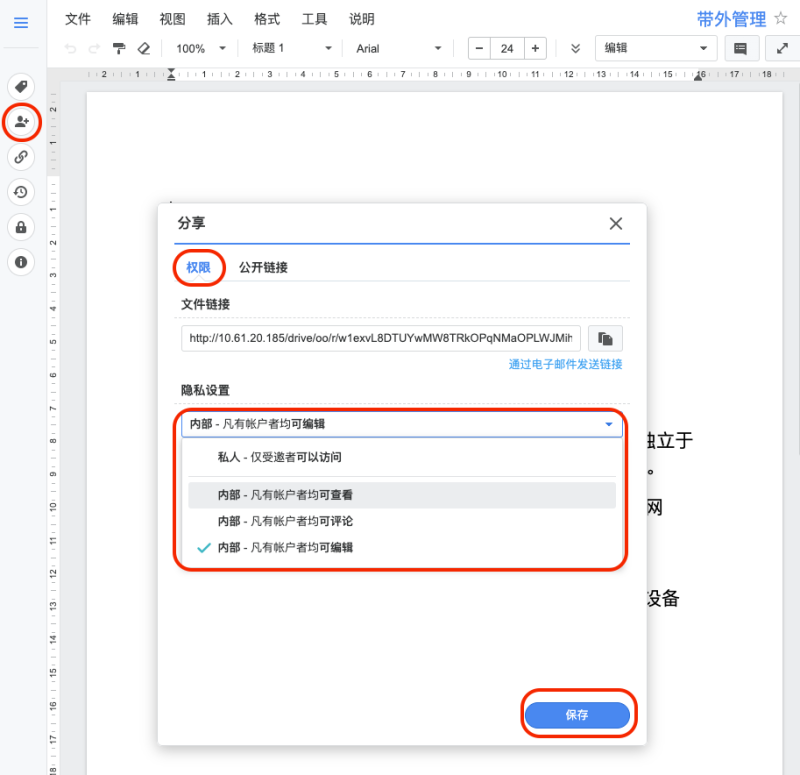Select 私人 - 仅受邀者可以访问 option
The width and height of the screenshot is (800, 775).
[402, 457]
